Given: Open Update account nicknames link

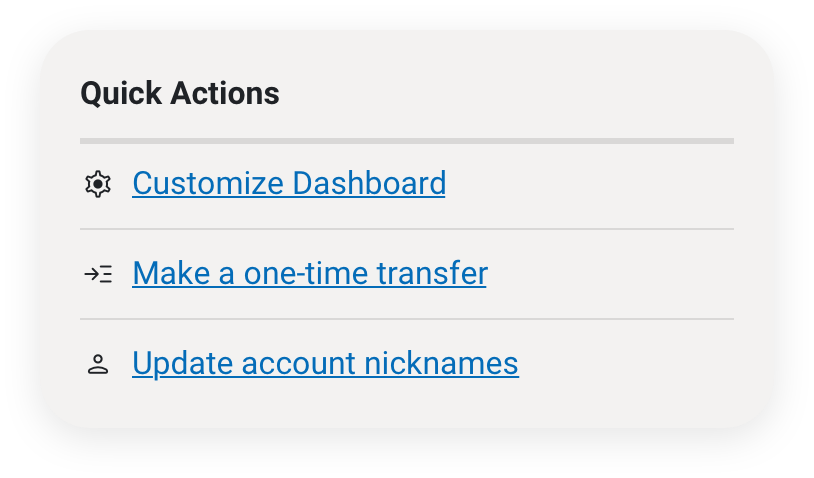Looking at the screenshot, I should [325, 363].
